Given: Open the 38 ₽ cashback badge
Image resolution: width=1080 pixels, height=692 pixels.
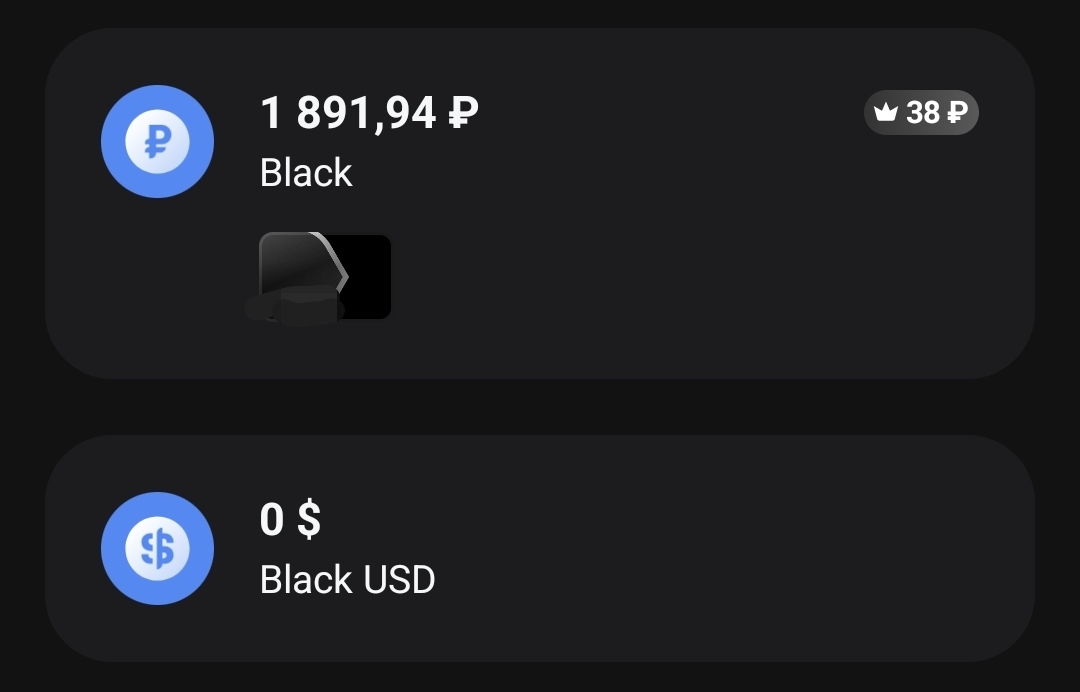Looking at the screenshot, I should [921, 112].
